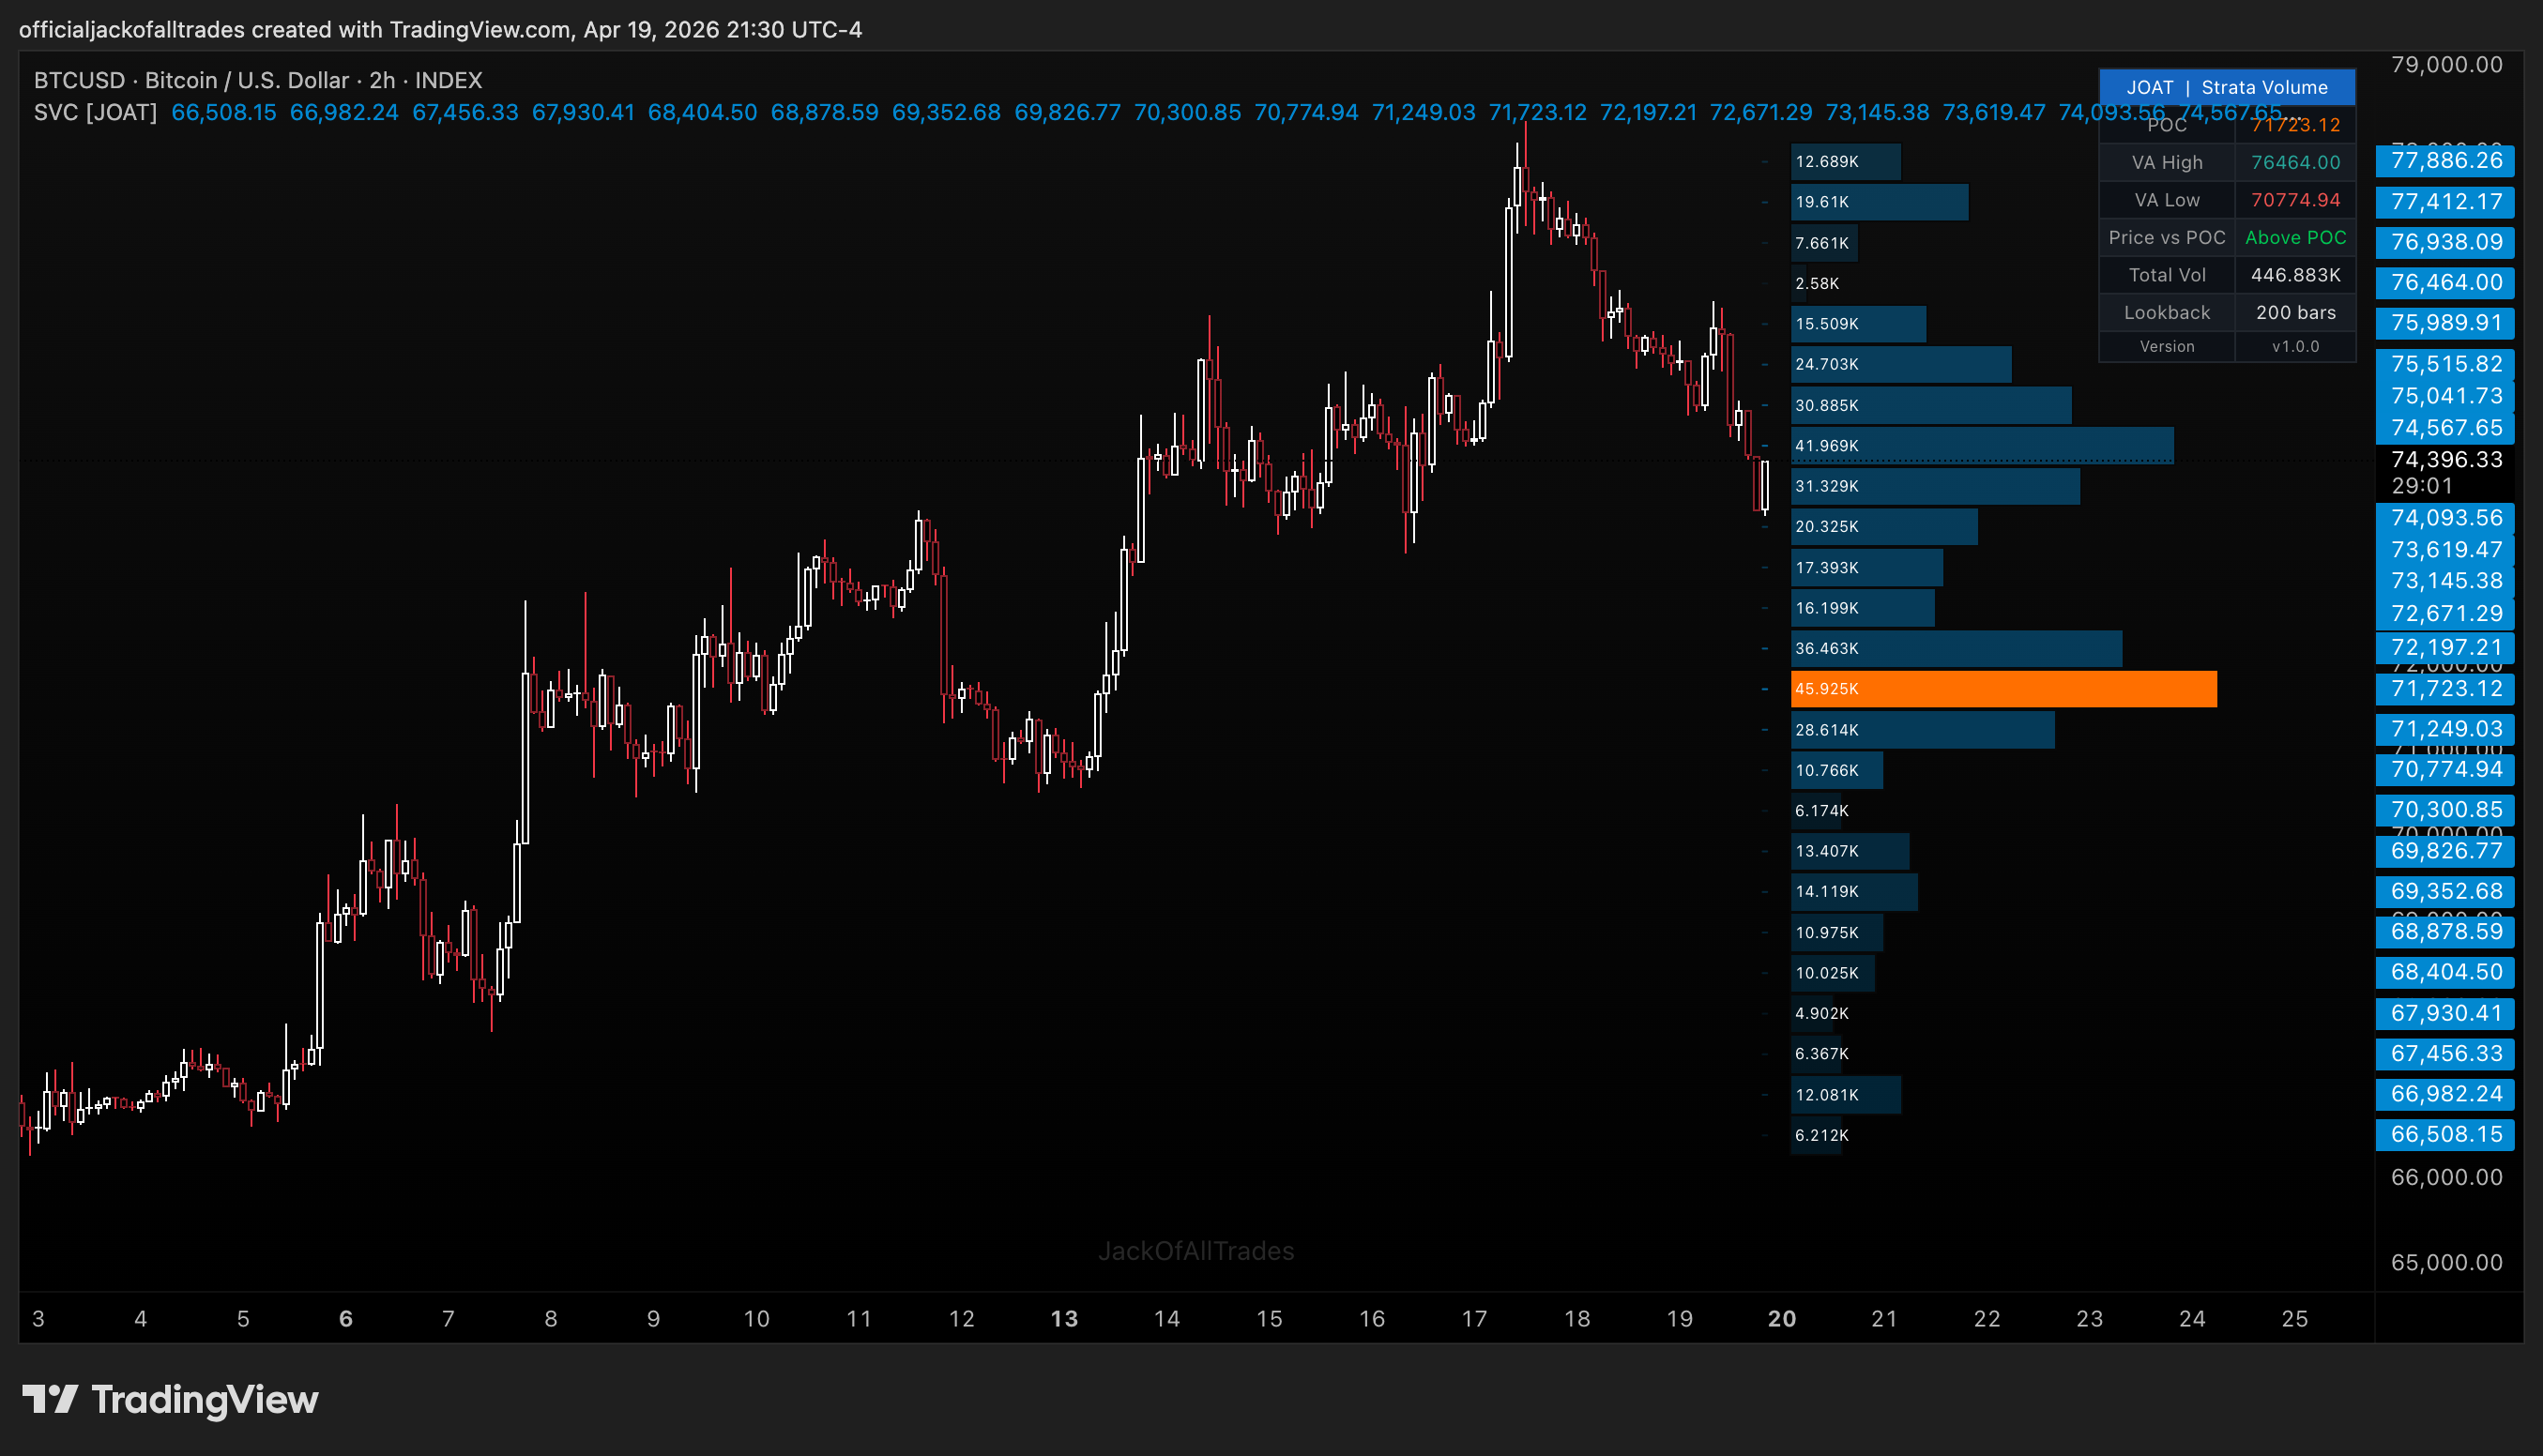
Task: Click the 77,412.17 price axis label
Action: click(x=2445, y=202)
